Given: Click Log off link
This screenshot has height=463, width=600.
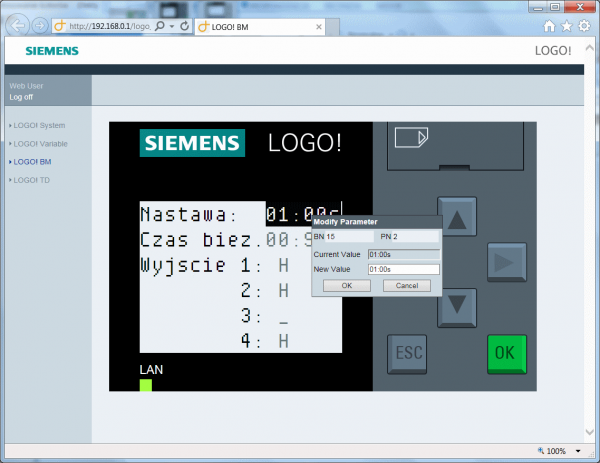Looking at the screenshot, I should 21,97.
